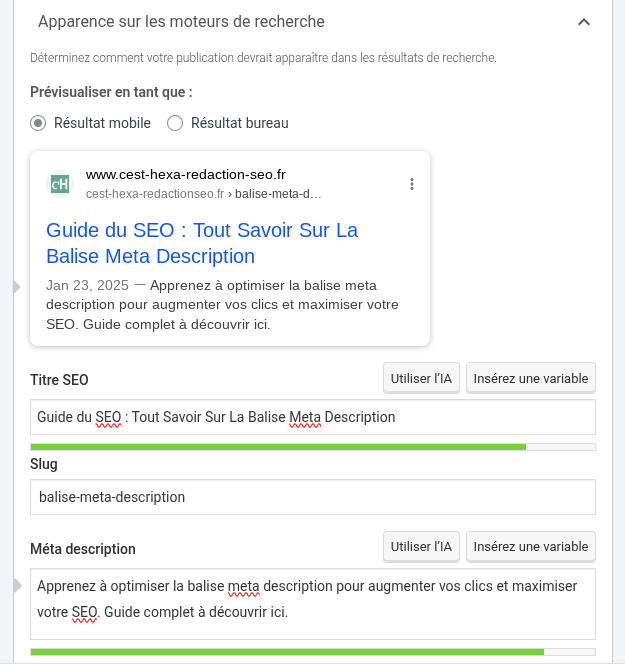
Task: Click the site name www.cest-hexa-redaction-seo.fr
Action: [186, 174]
